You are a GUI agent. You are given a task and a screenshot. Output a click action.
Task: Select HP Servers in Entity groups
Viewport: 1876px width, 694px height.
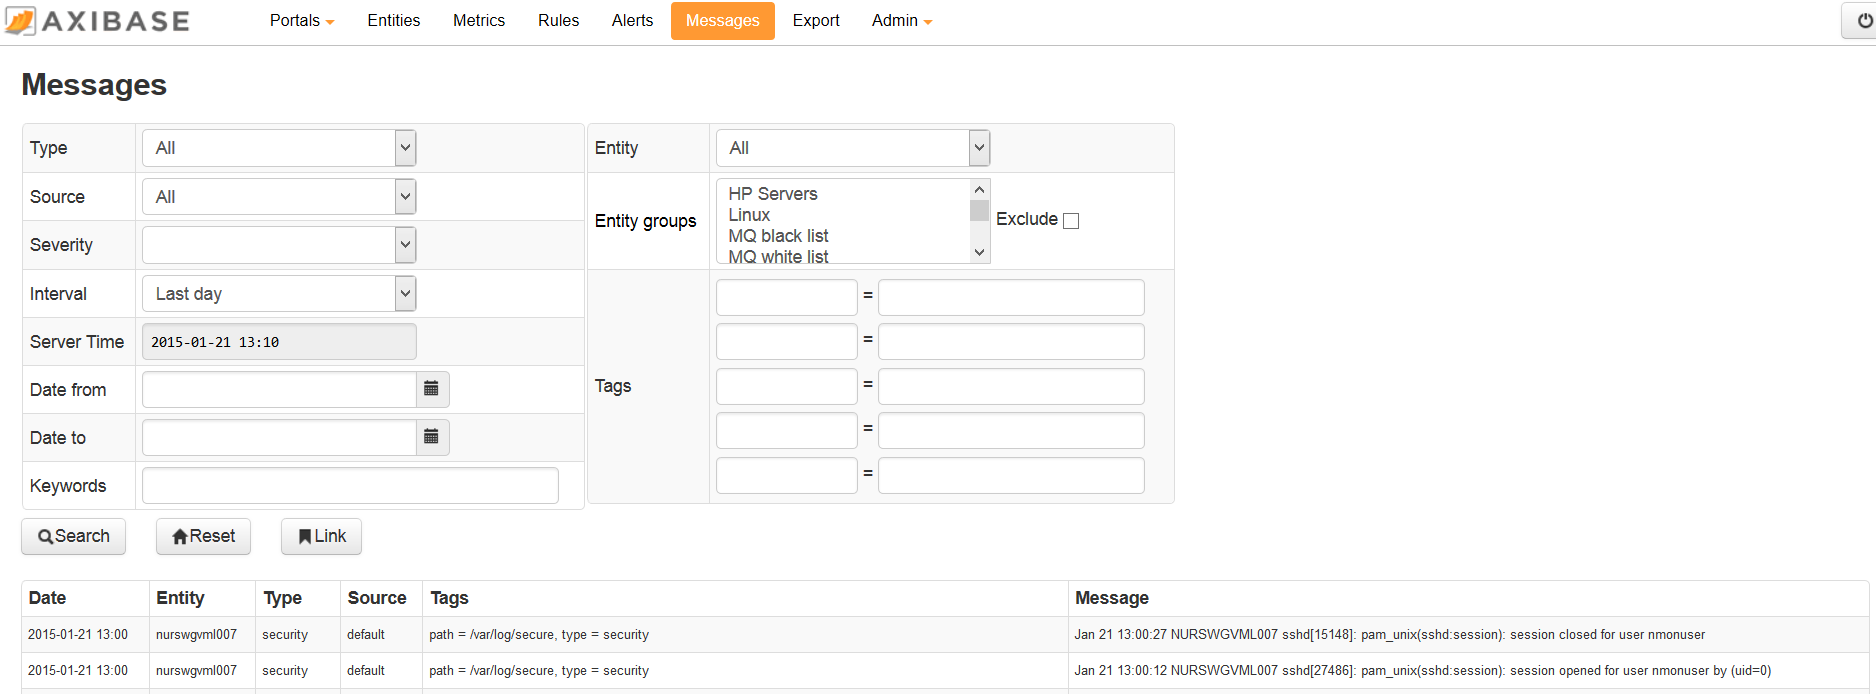773,194
